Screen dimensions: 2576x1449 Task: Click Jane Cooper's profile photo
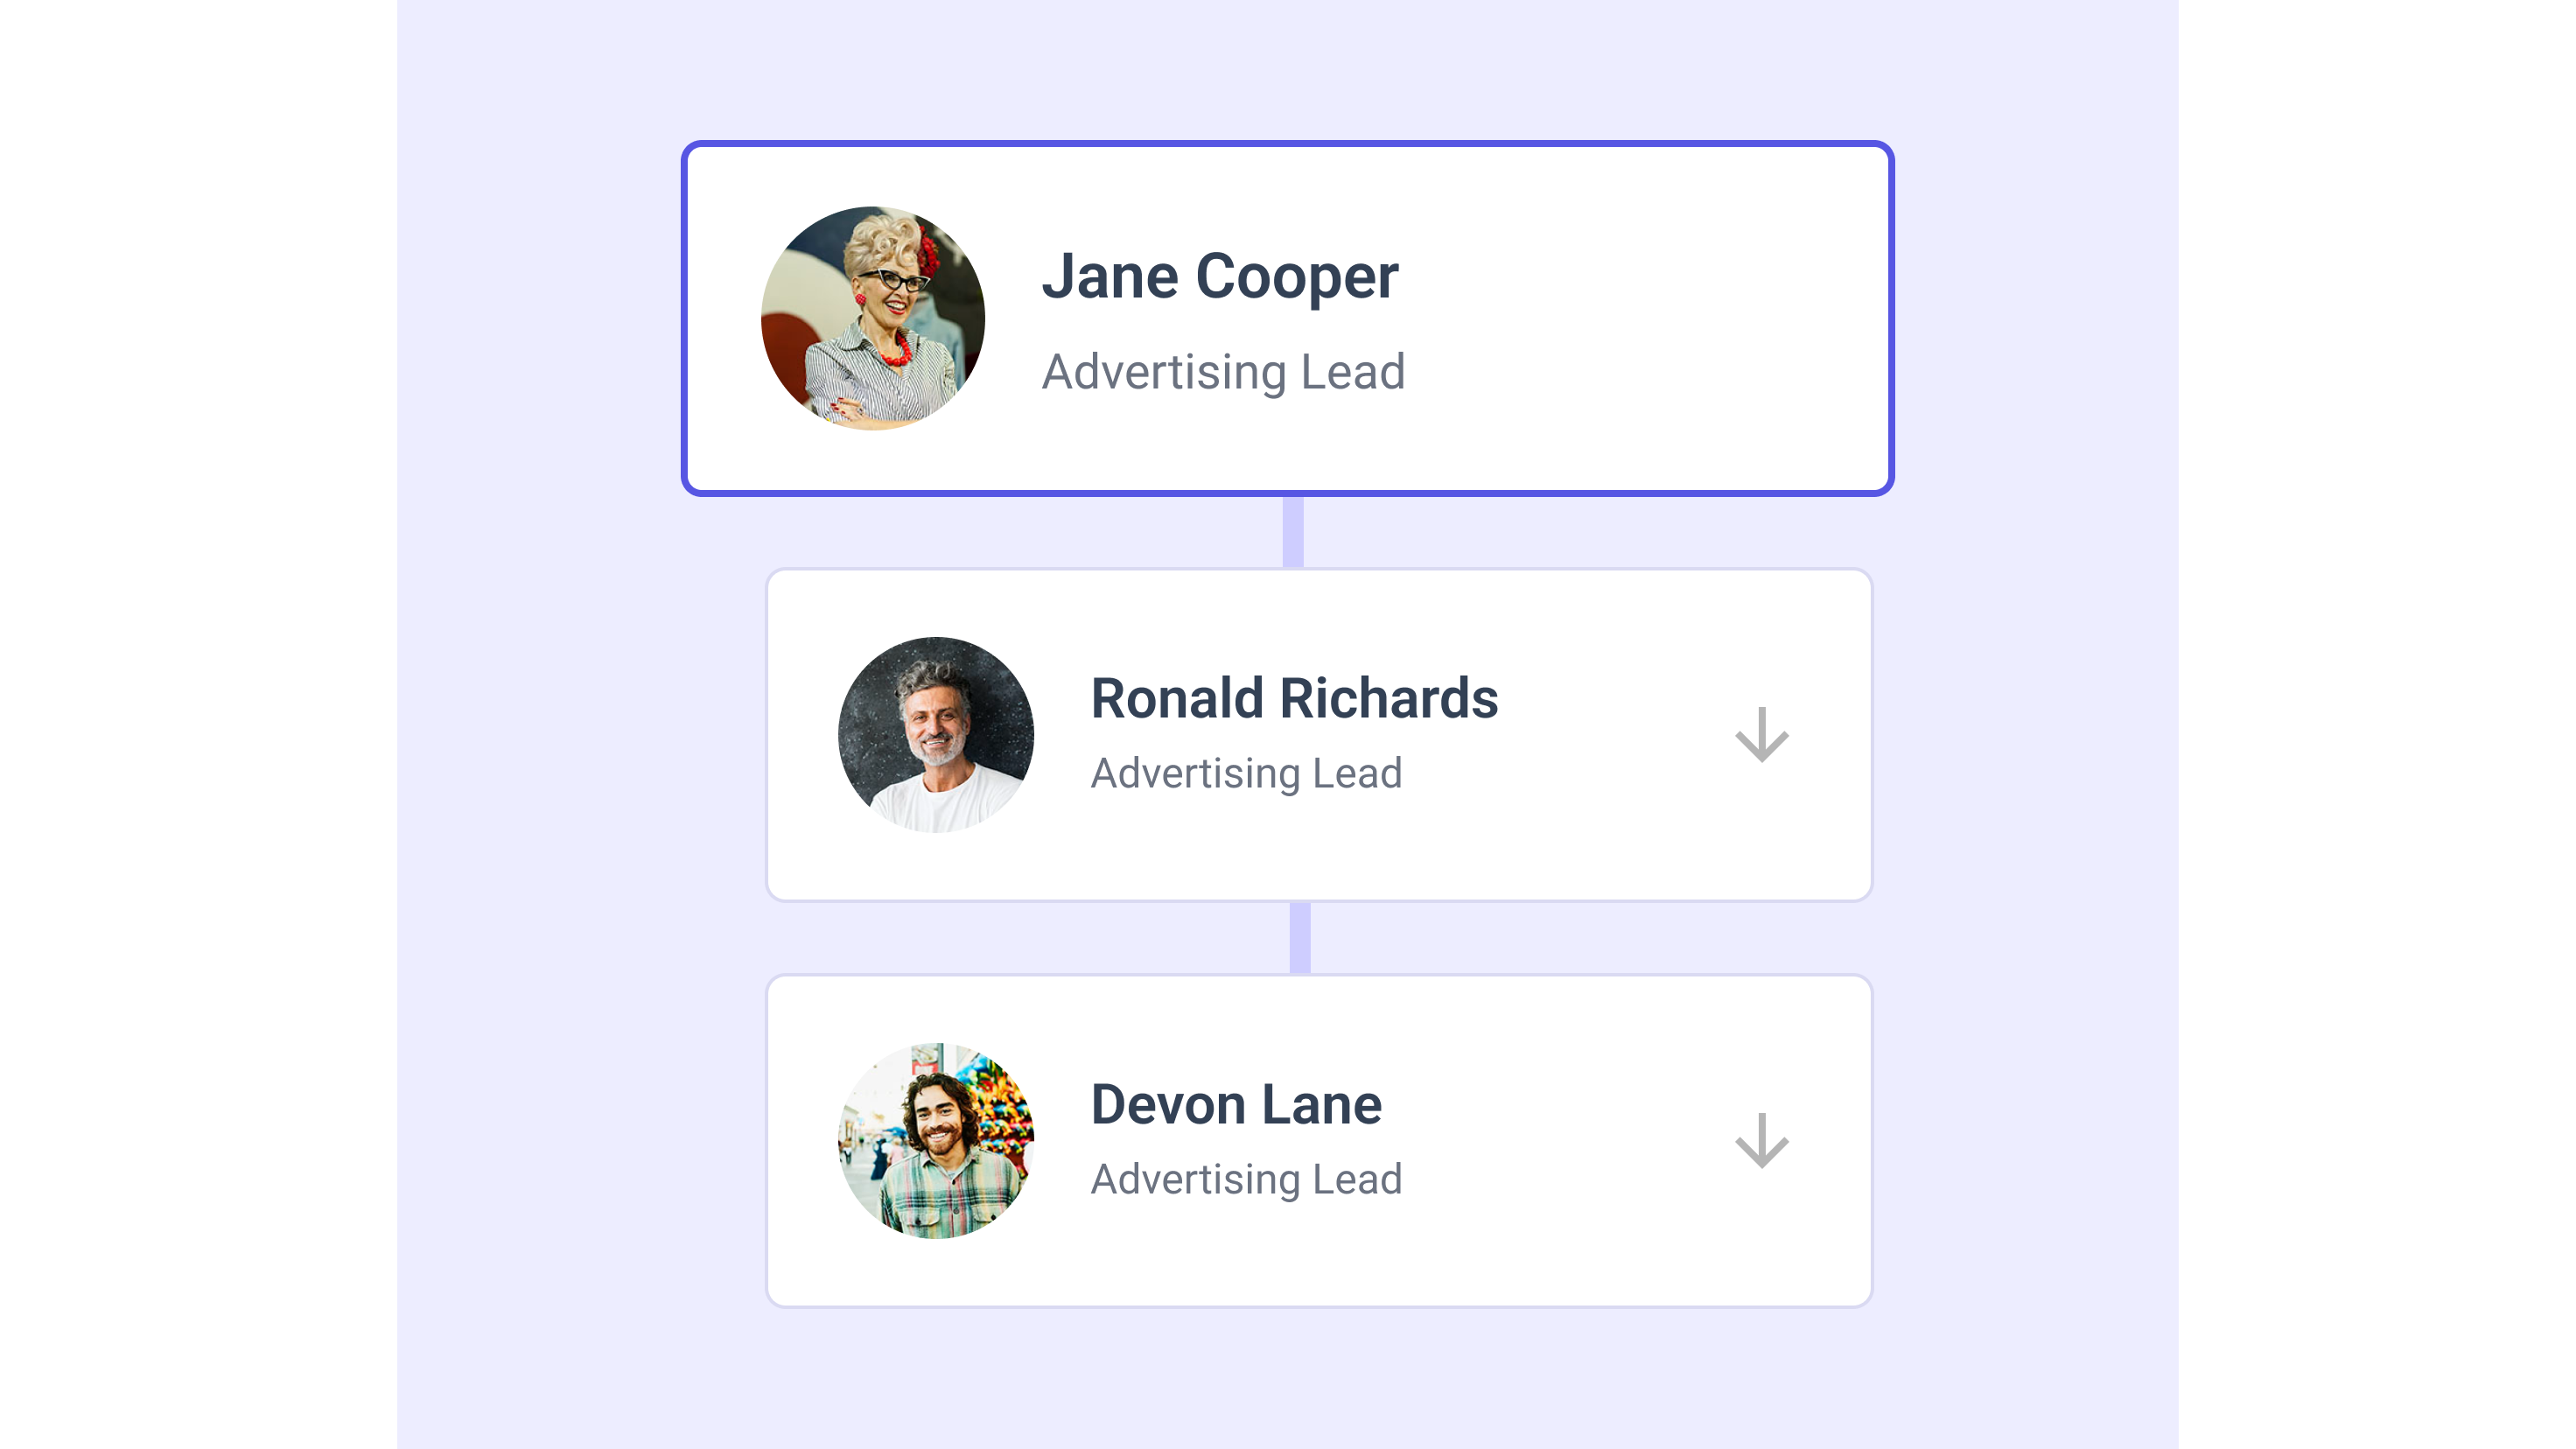pos(873,318)
